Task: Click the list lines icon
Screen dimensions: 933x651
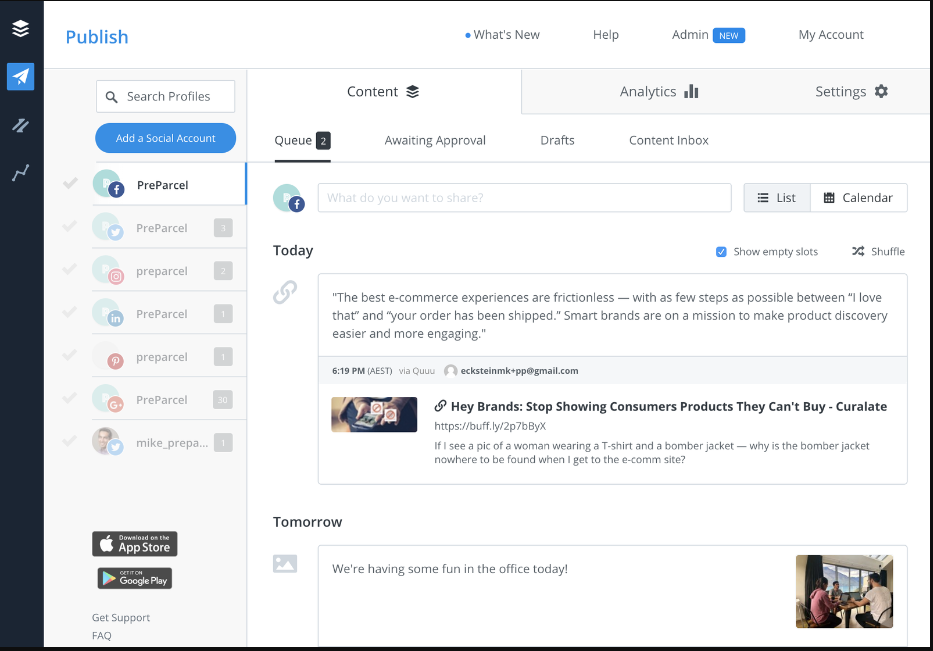Action: point(763,198)
